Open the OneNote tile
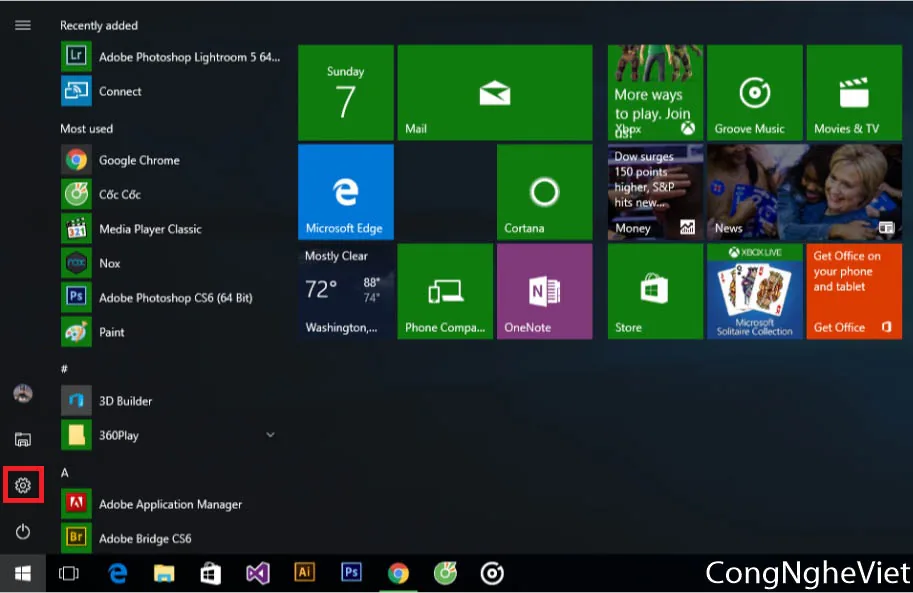Screen dimensions: 913x593 [x=544, y=291]
